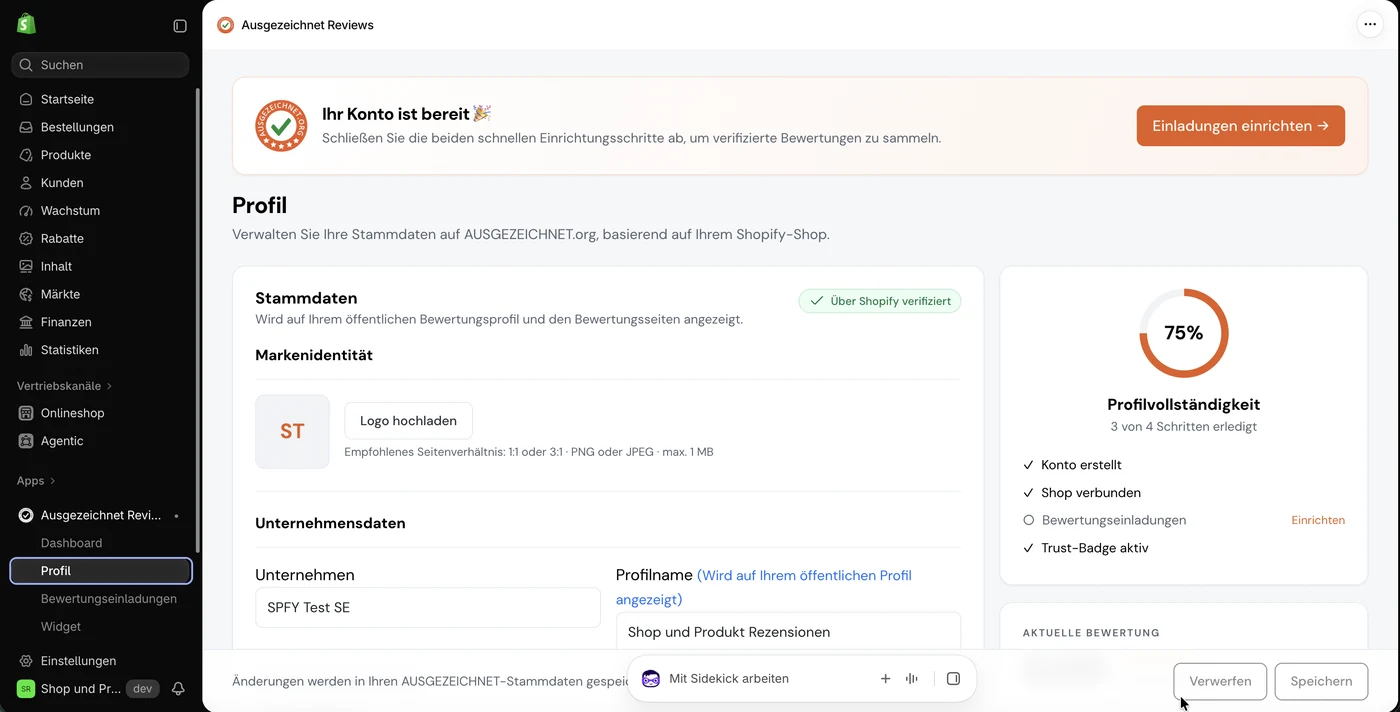This screenshot has width=1400, height=712.
Task: Open notifications bell icon
Action: 178,689
